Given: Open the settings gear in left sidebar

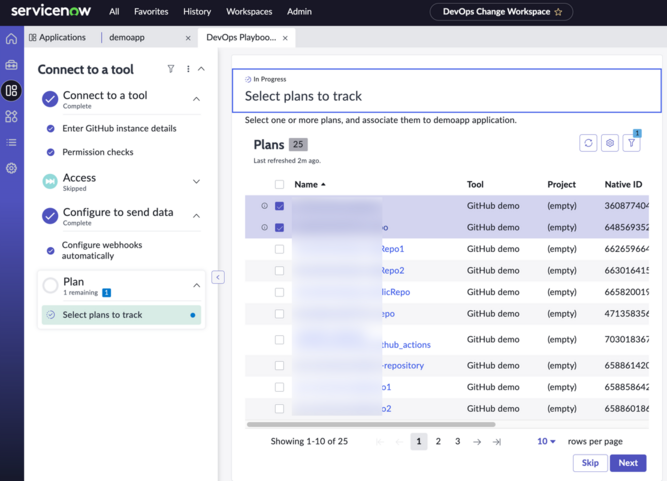Looking at the screenshot, I should (x=11, y=168).
